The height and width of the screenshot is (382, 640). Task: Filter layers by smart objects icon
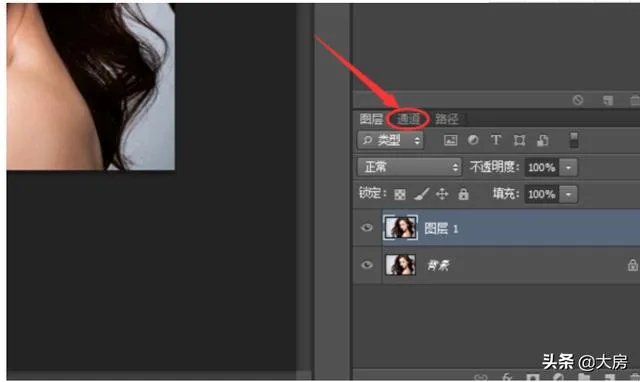[542, 140]
